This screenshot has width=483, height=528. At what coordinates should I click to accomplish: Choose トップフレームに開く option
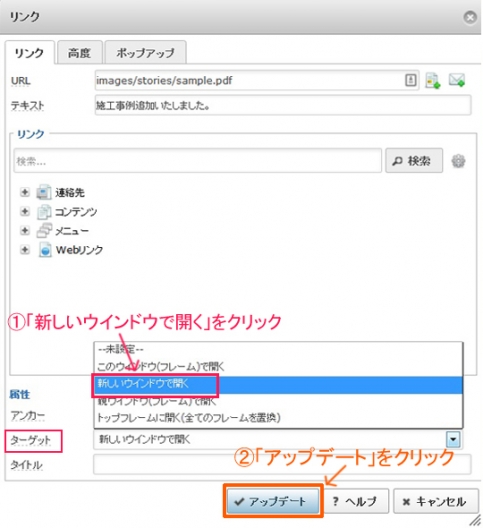[278, 418]
